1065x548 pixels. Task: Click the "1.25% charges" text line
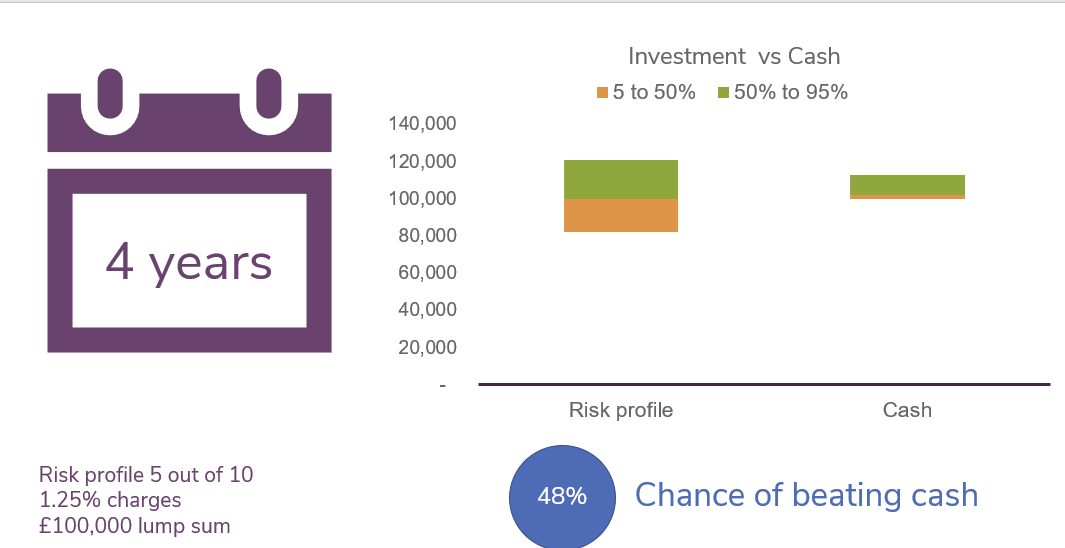pos(110,500)
